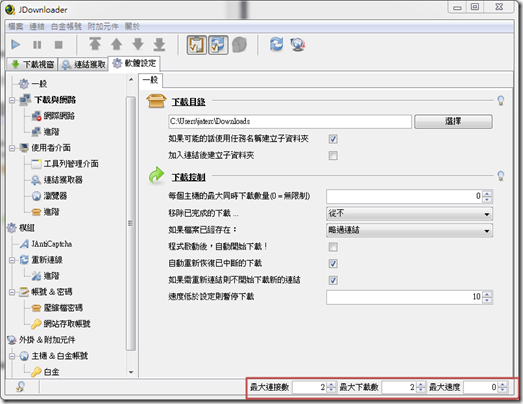Click the 最大速度 spinner field
523x404 pixels.
click(485, 387)
